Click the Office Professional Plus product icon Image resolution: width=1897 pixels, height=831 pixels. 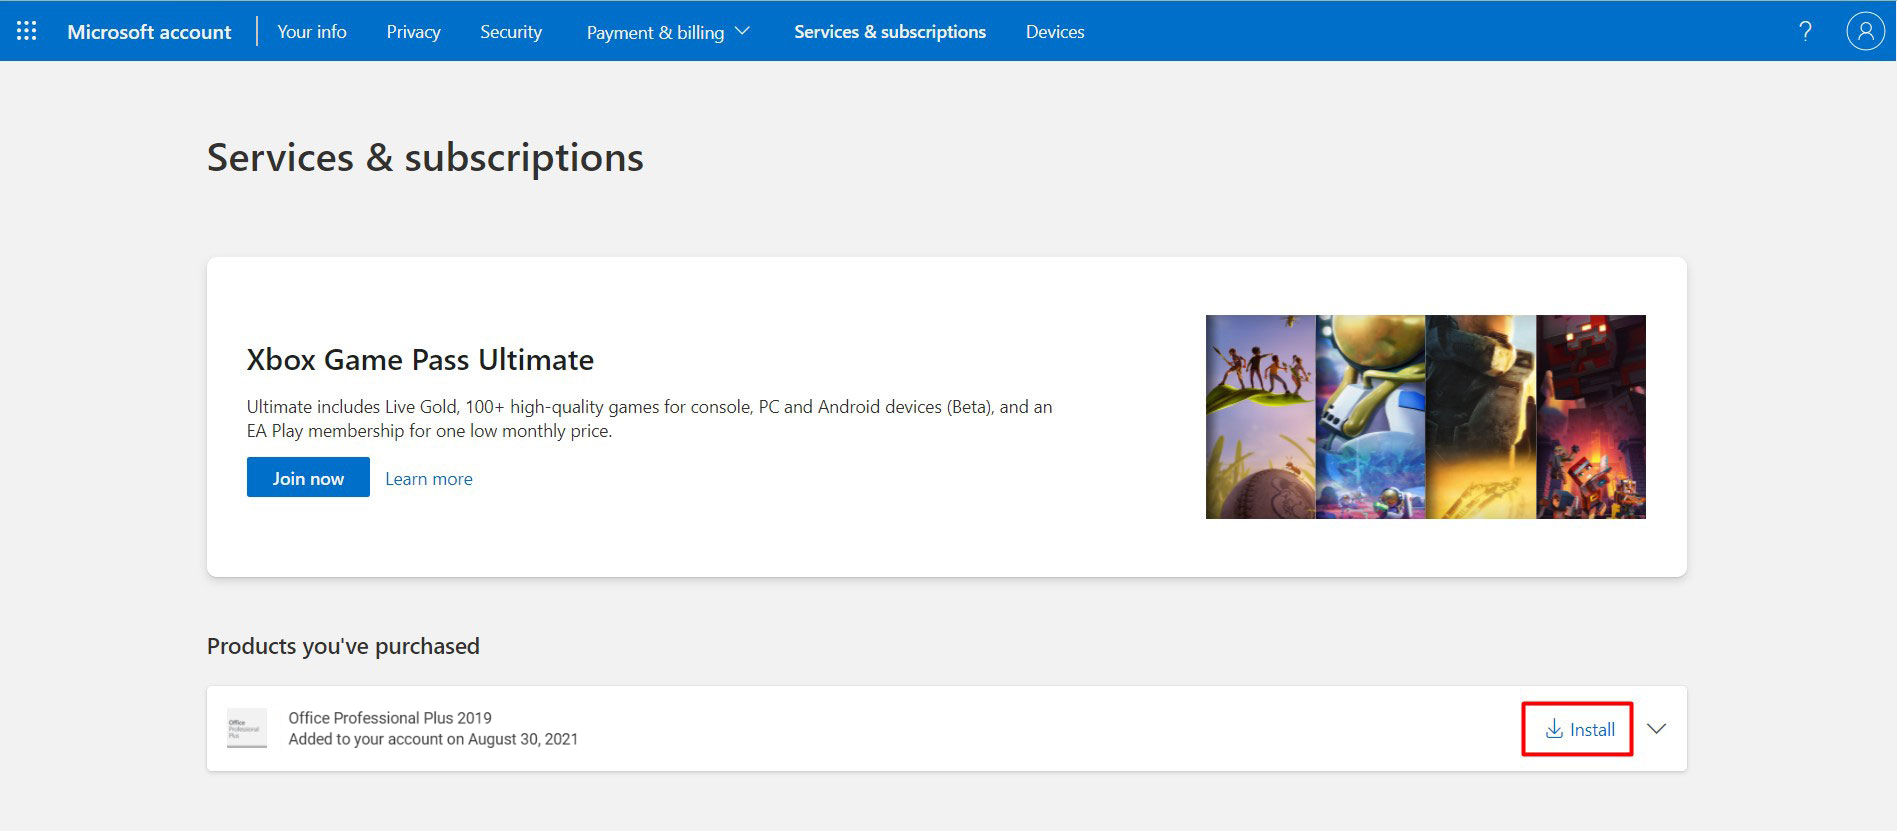pyautogui.click(x=247, y=728)
